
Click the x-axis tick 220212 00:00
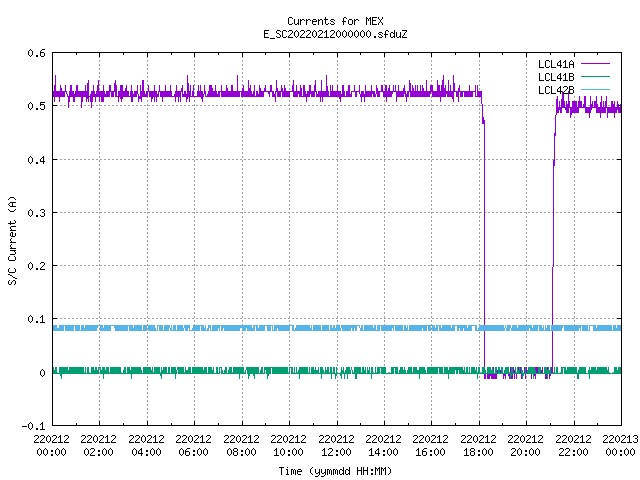click(x=51, y=445)
